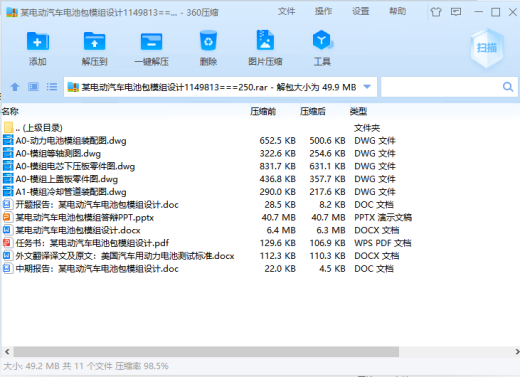Click the 解压到 (Extract to) icon

94,41
